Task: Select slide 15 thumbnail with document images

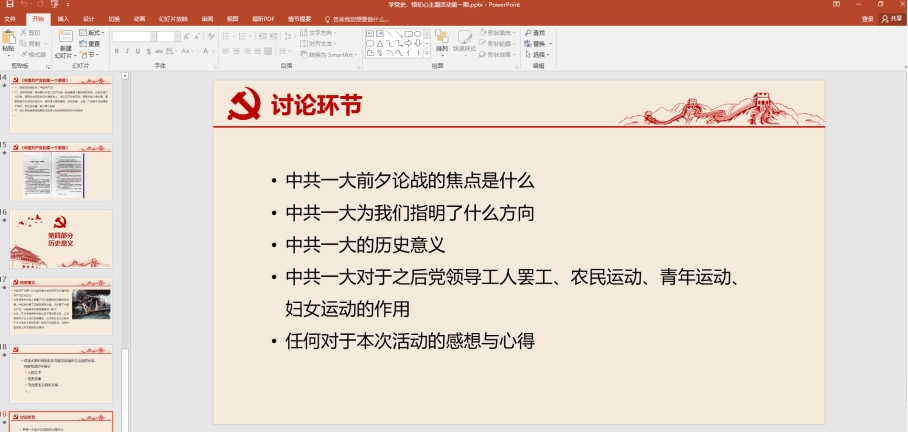Action: click(x=61, y=172)
